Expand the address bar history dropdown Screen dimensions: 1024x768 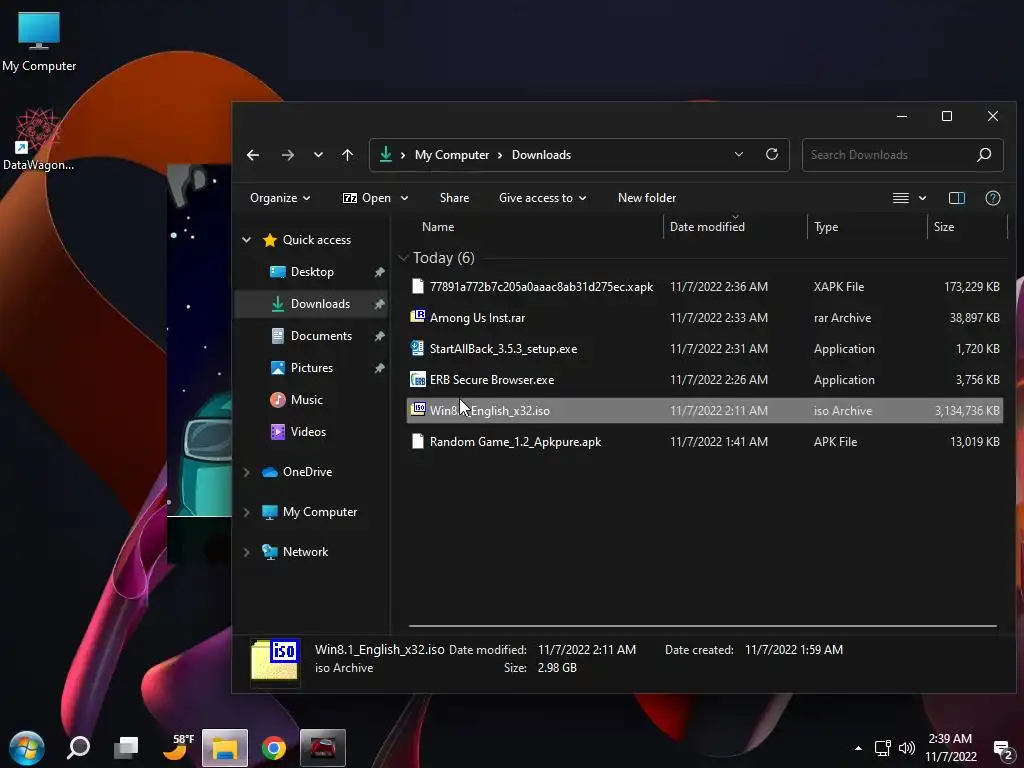click(739, 155)
